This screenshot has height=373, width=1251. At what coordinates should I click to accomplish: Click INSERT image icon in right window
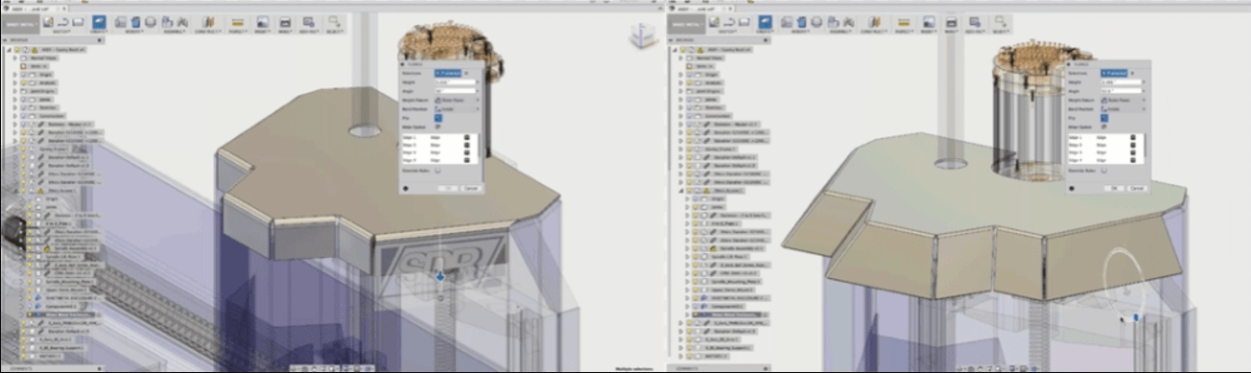[x=929, y=22]
